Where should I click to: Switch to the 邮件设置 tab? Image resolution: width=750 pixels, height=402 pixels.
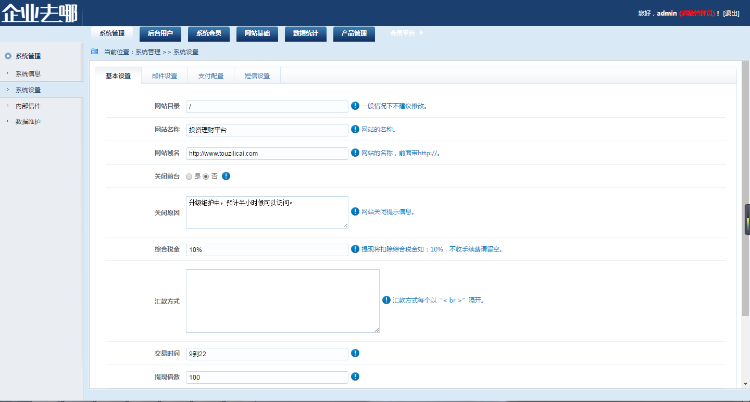[165, 76]
